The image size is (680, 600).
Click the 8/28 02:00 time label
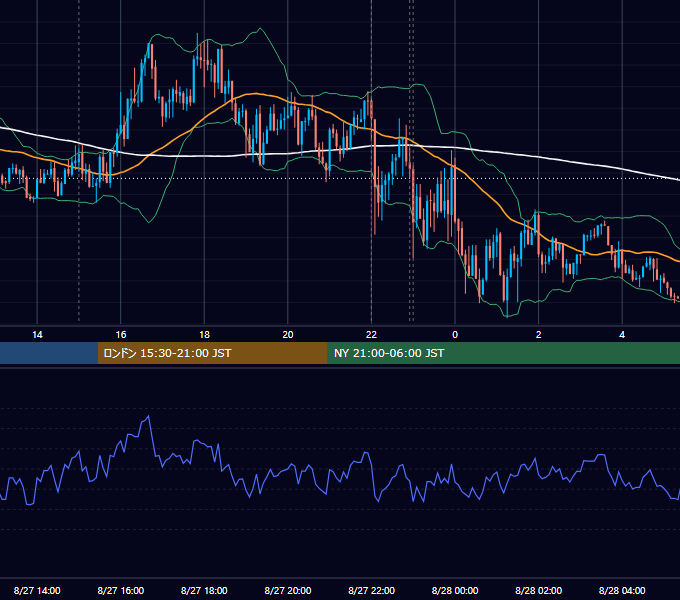point(539,590)
